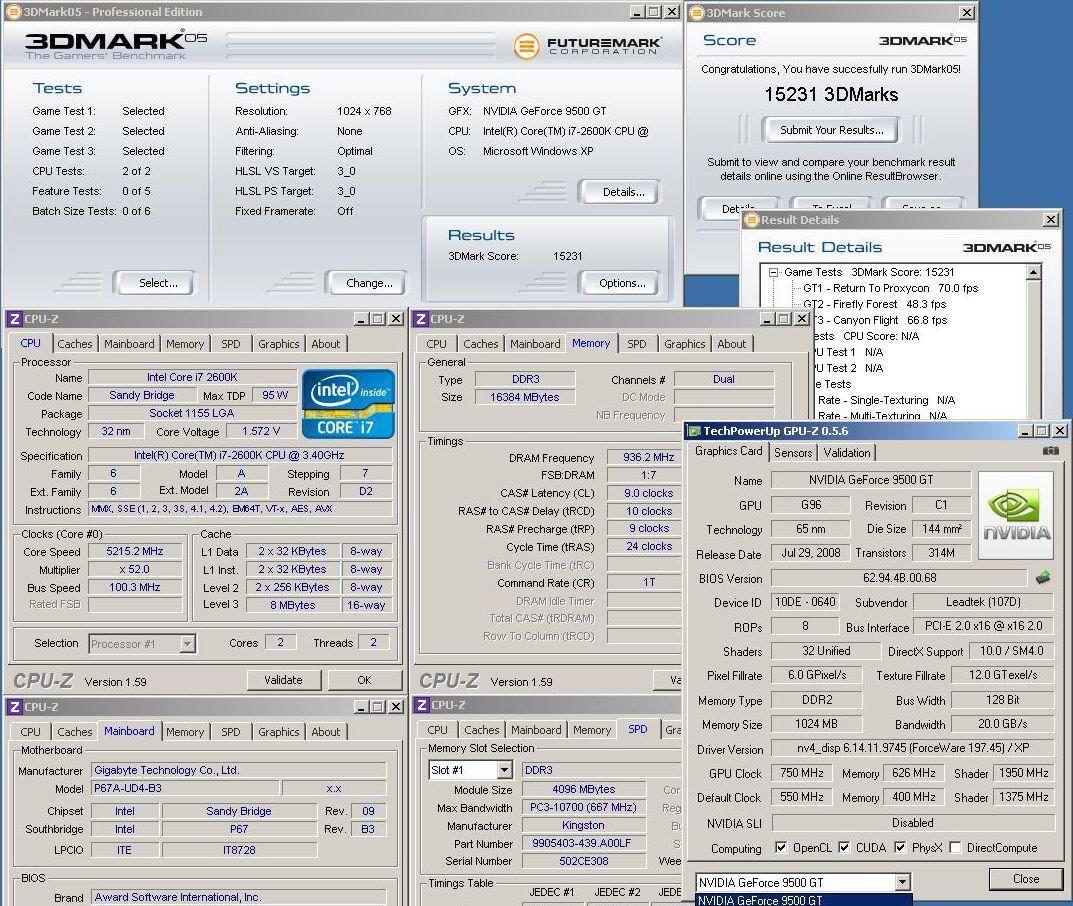Click the CPU-Z icon in Mainboard window title
The width and height of the screenshot is (1073, 906).
[14, 707]
